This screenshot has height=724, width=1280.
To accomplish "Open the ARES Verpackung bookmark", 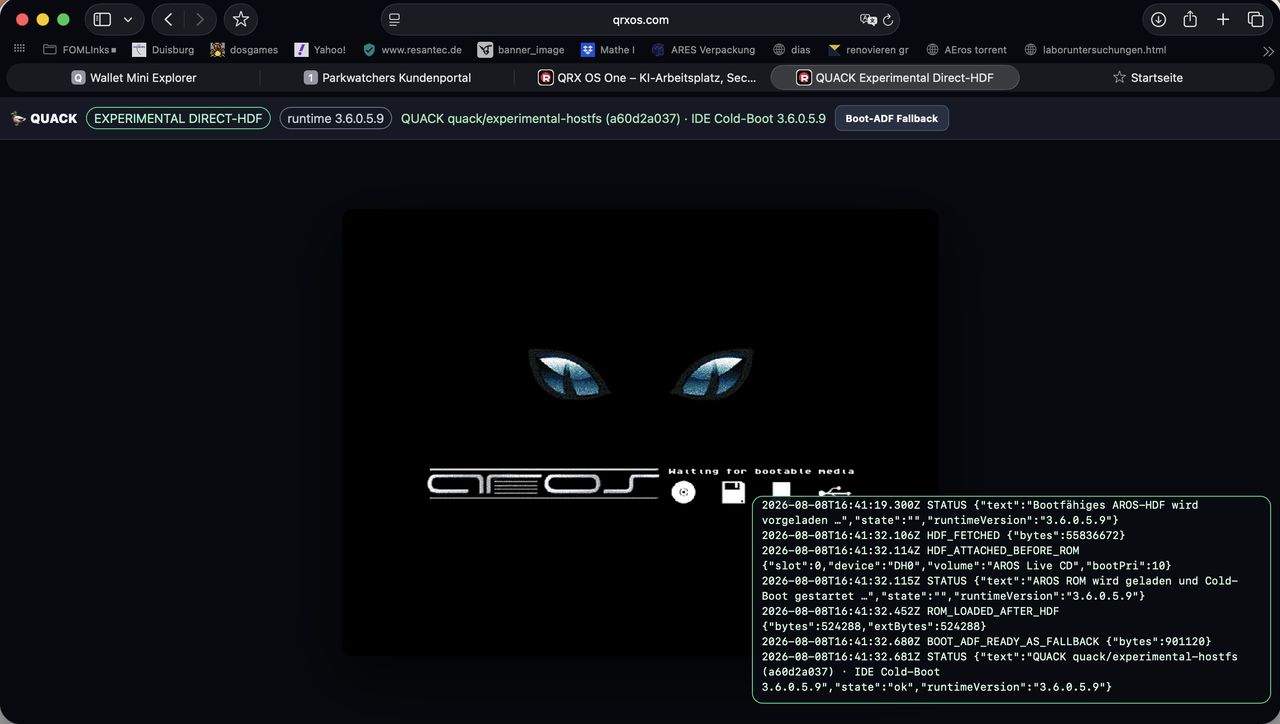I will (x=703, y=50).
